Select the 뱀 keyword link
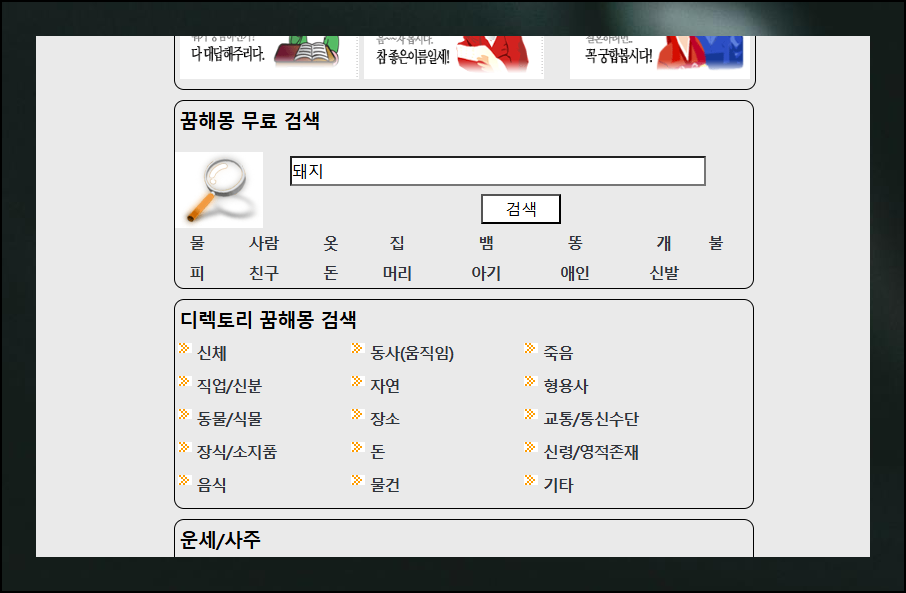Viewport: 906px width, 593px height. coord(486,243)
